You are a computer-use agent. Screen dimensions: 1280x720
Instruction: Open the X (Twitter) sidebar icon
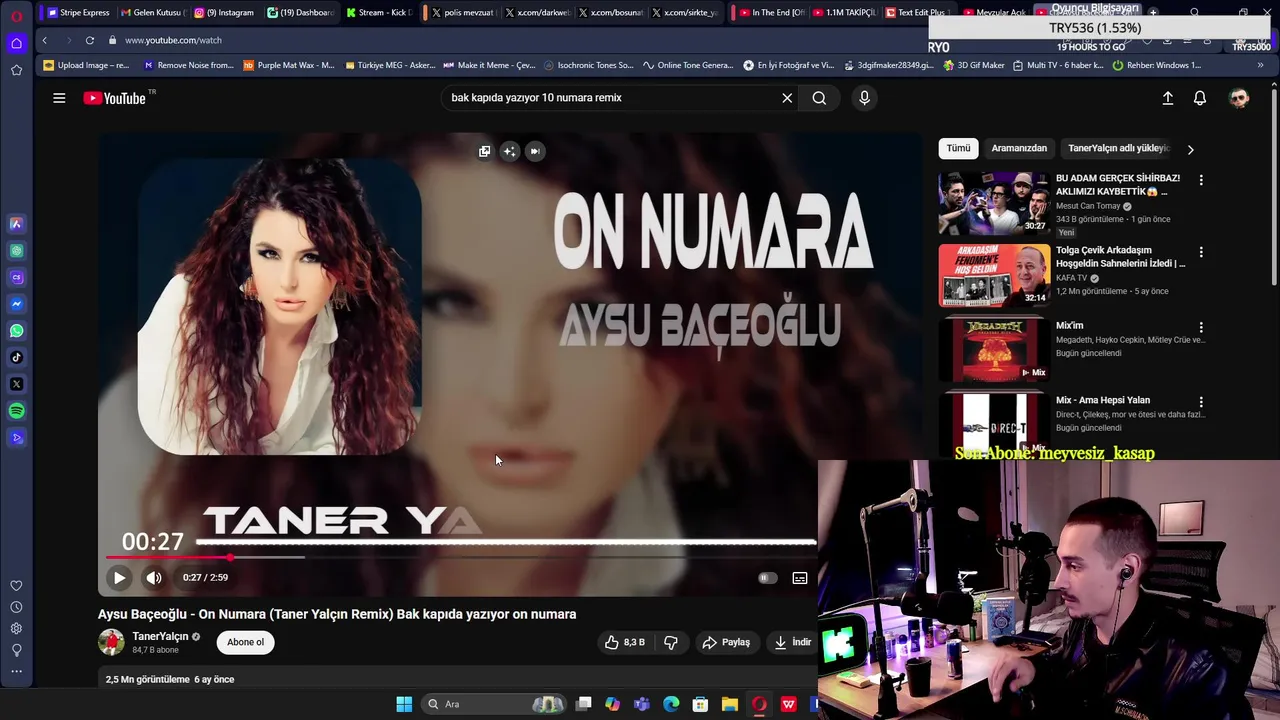tap(16, 384)
